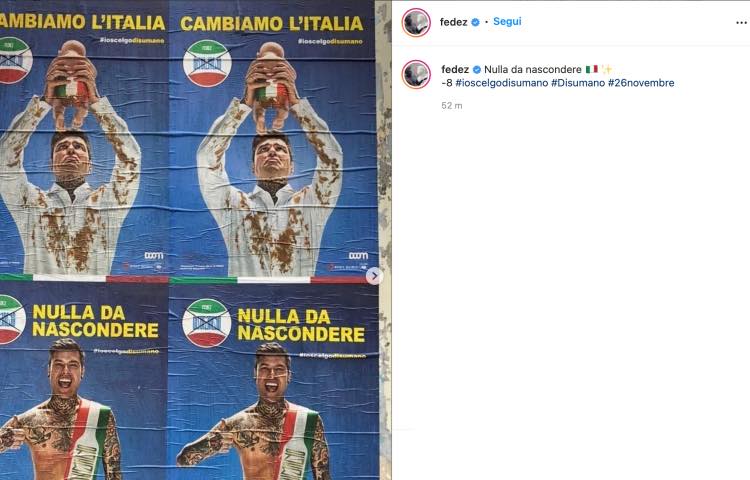
Task: Click verified badge in caption line
Action: point(477,69)
